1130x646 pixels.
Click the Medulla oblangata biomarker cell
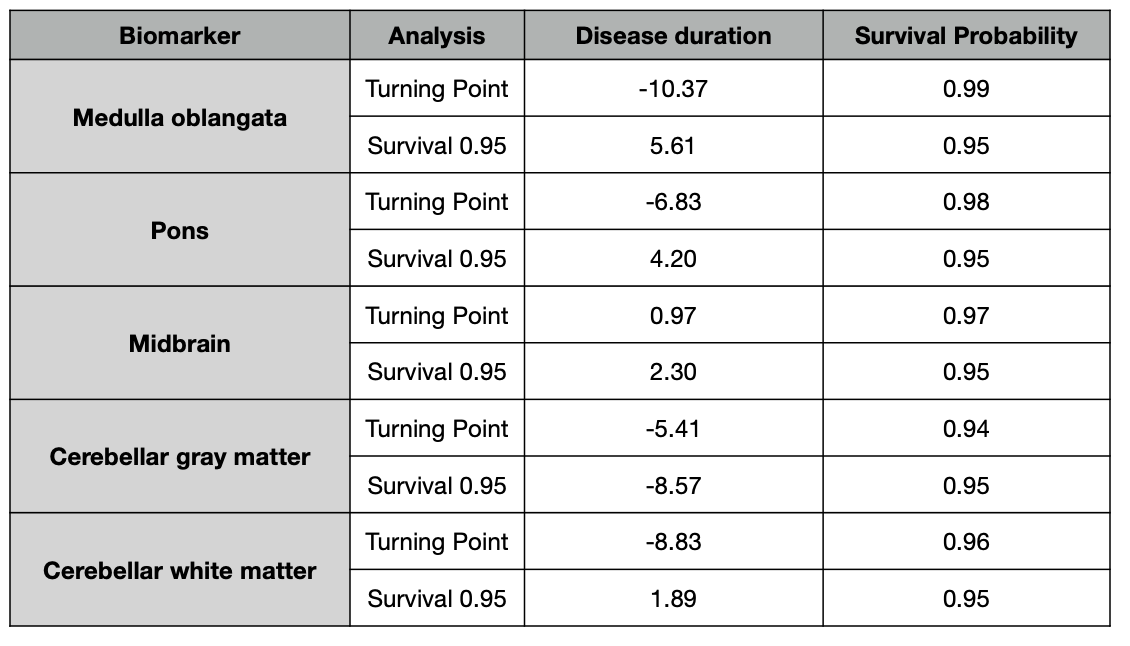point(180,117)
